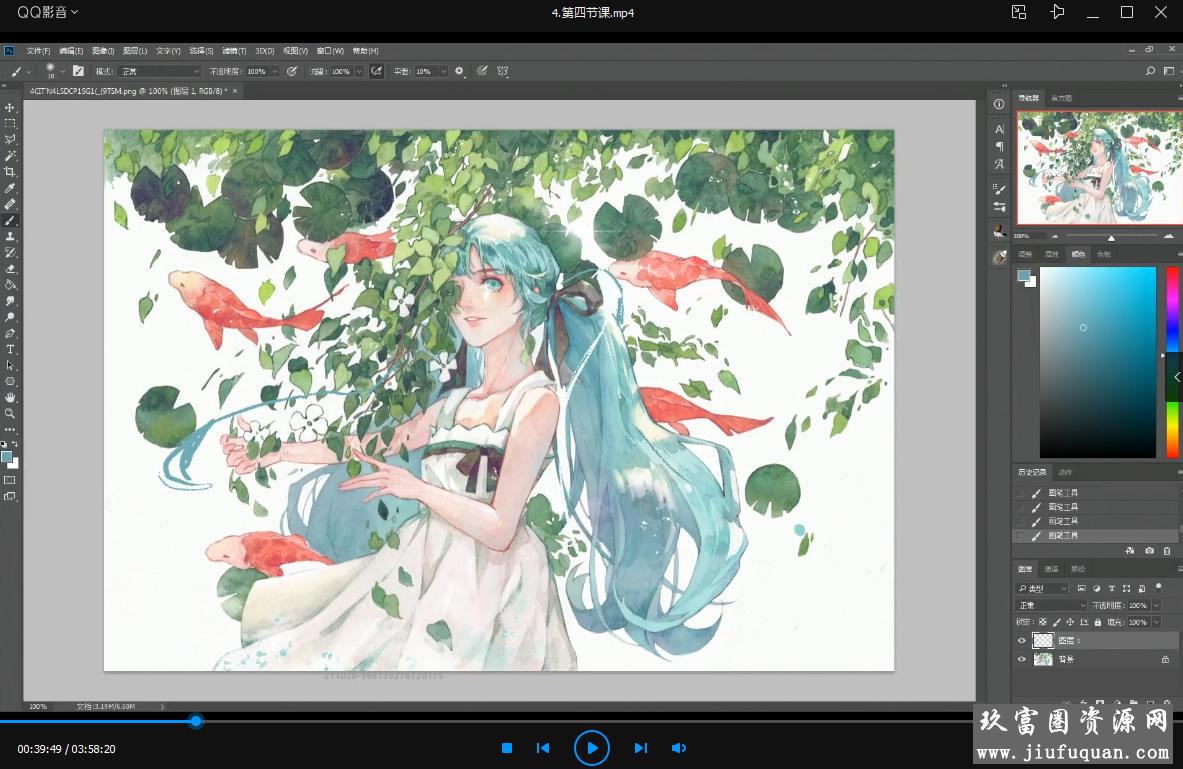Switch to the 历史记录 panel tab
The image size is (1183, 769).
(x=1032, y=472)
